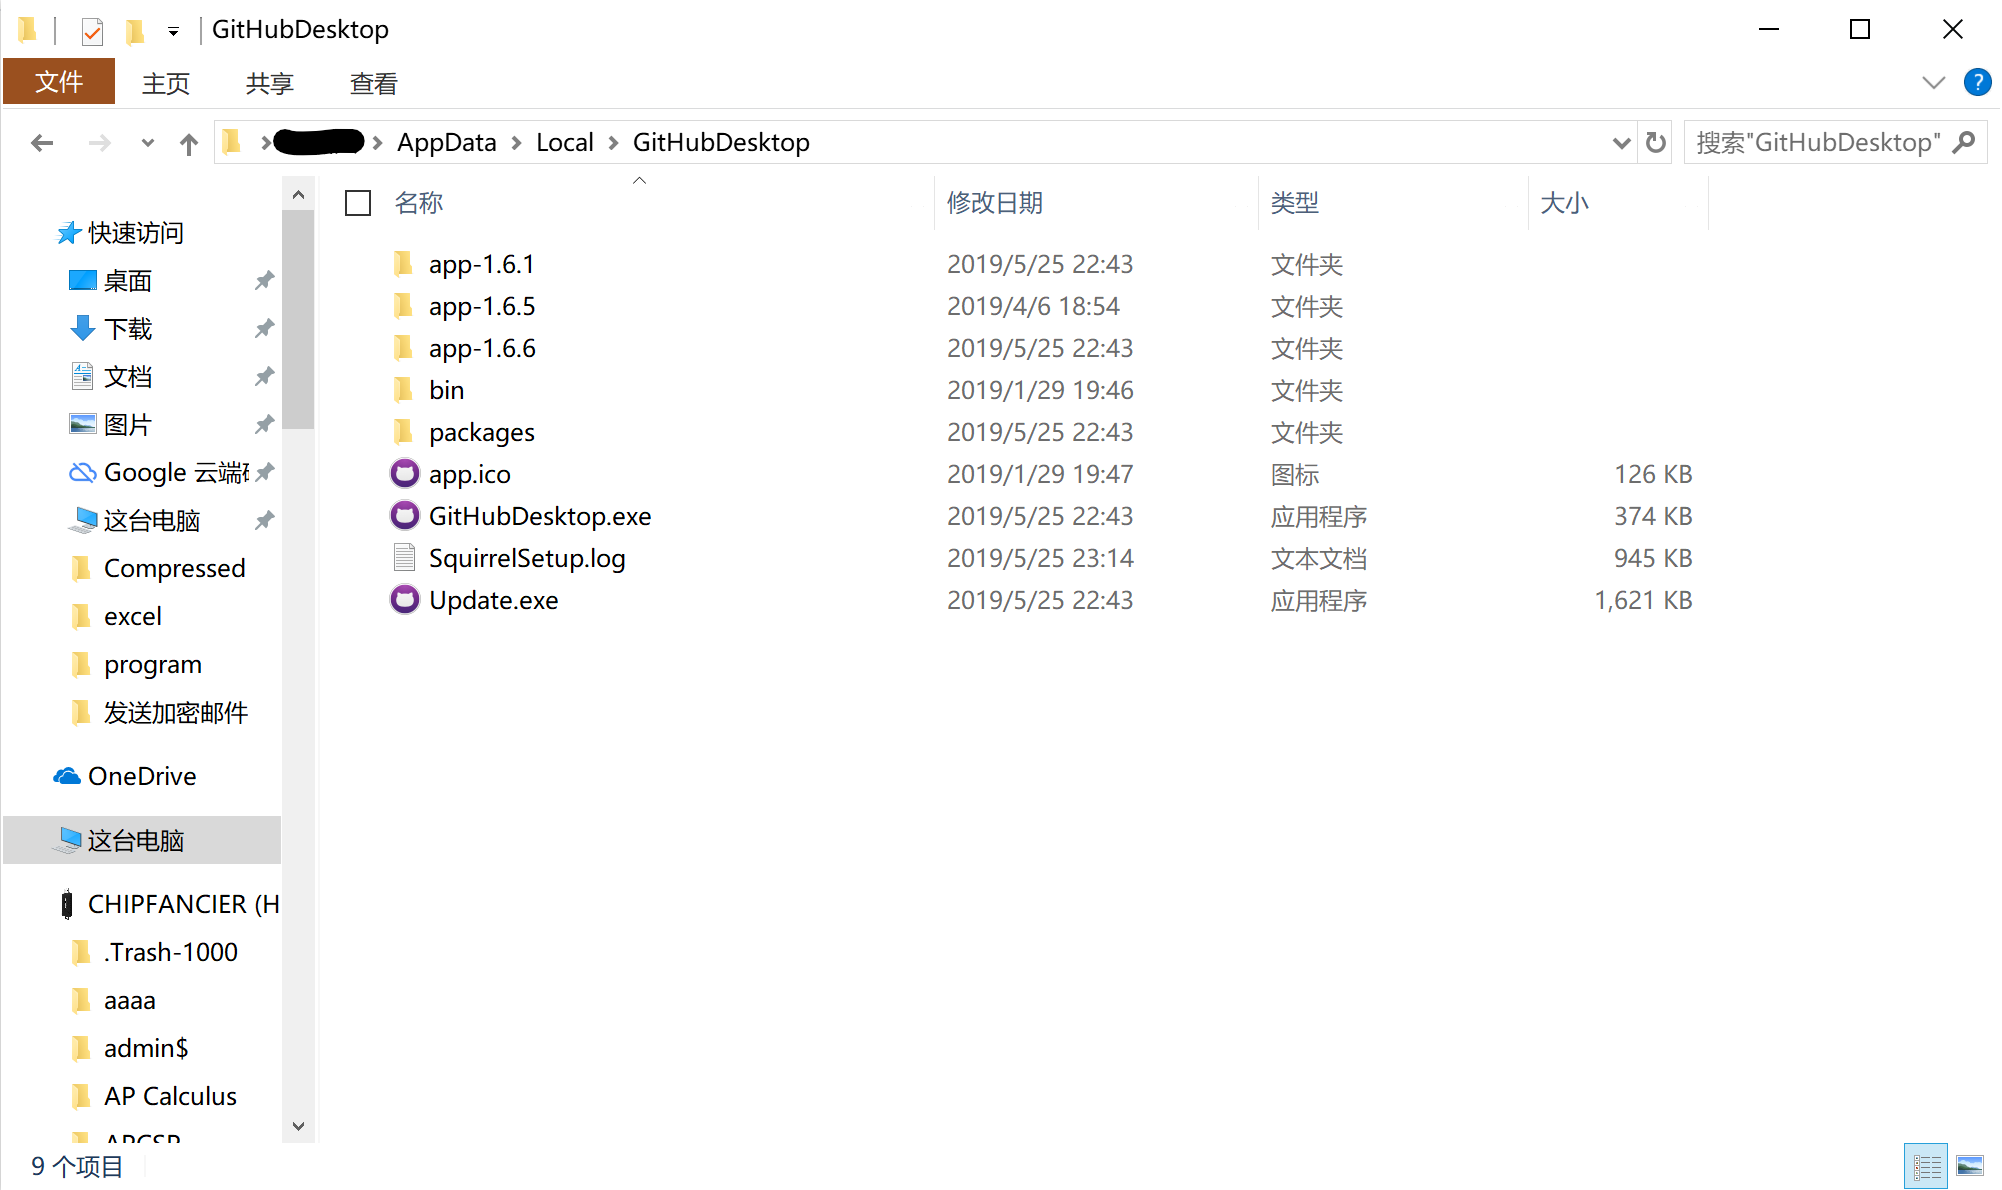Viewport: 2002px width, 1190px height.
Task: Switch to details view in status bar
Action: coord(1927,1164)
